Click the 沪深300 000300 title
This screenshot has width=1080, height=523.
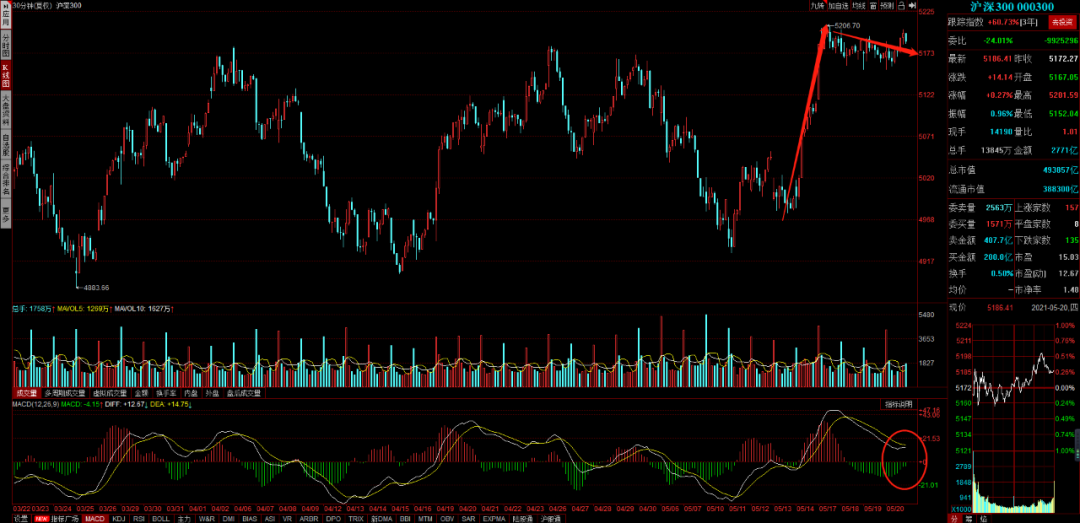(1012, 6)
